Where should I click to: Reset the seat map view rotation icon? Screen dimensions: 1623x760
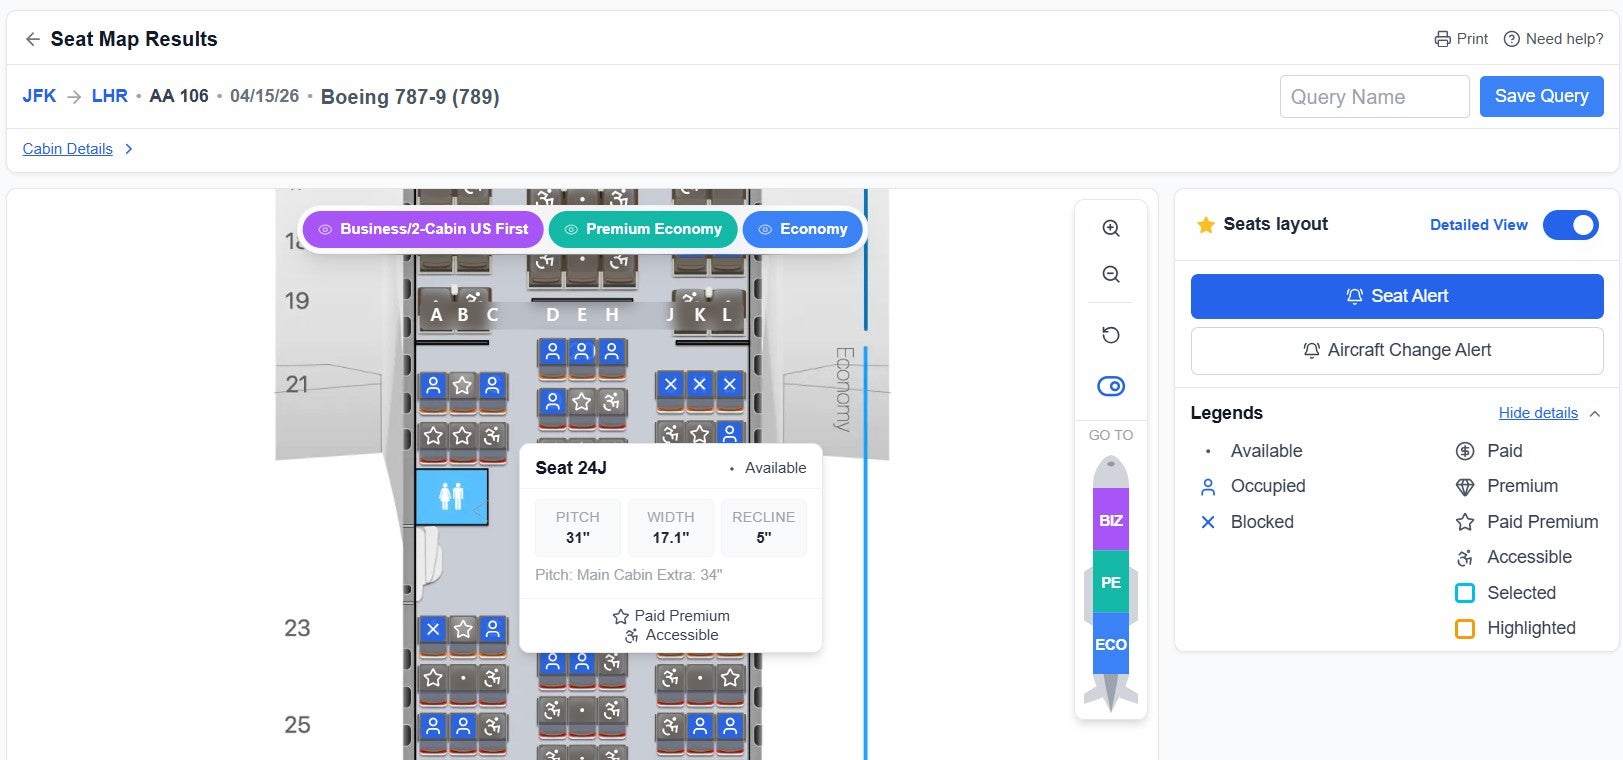(x=1110, y=335)
